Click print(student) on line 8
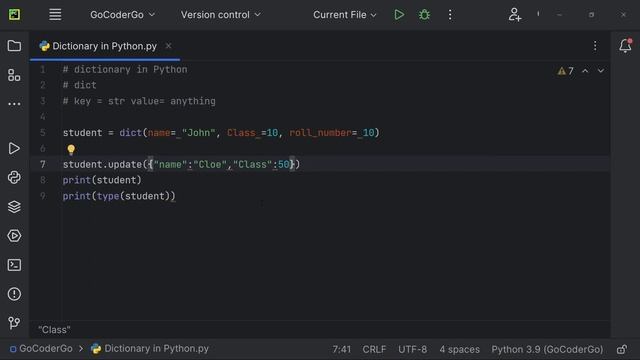This screenshot has height=360, width=640. tap(102, 180)
